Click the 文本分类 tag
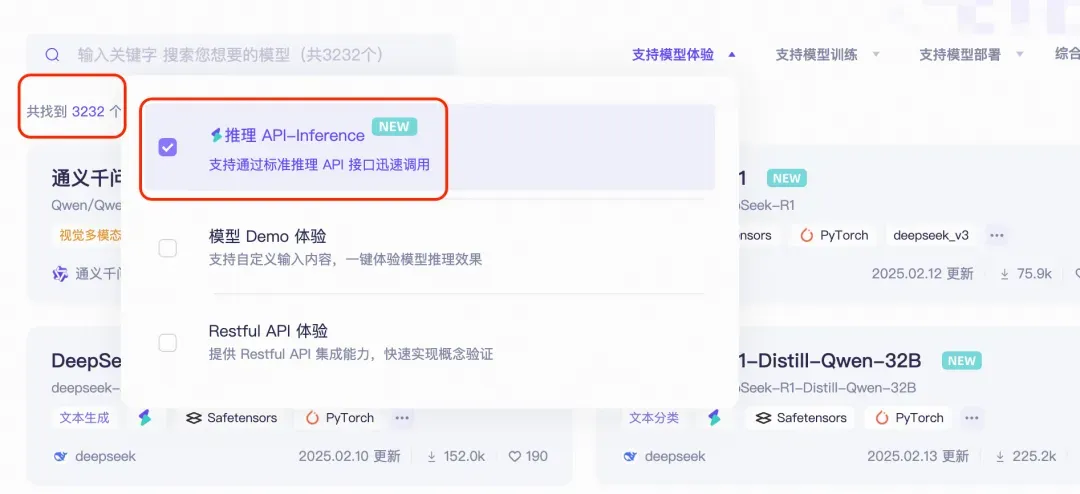The image size is (1080, 494). pyautogui.click(x=654, y=418)
